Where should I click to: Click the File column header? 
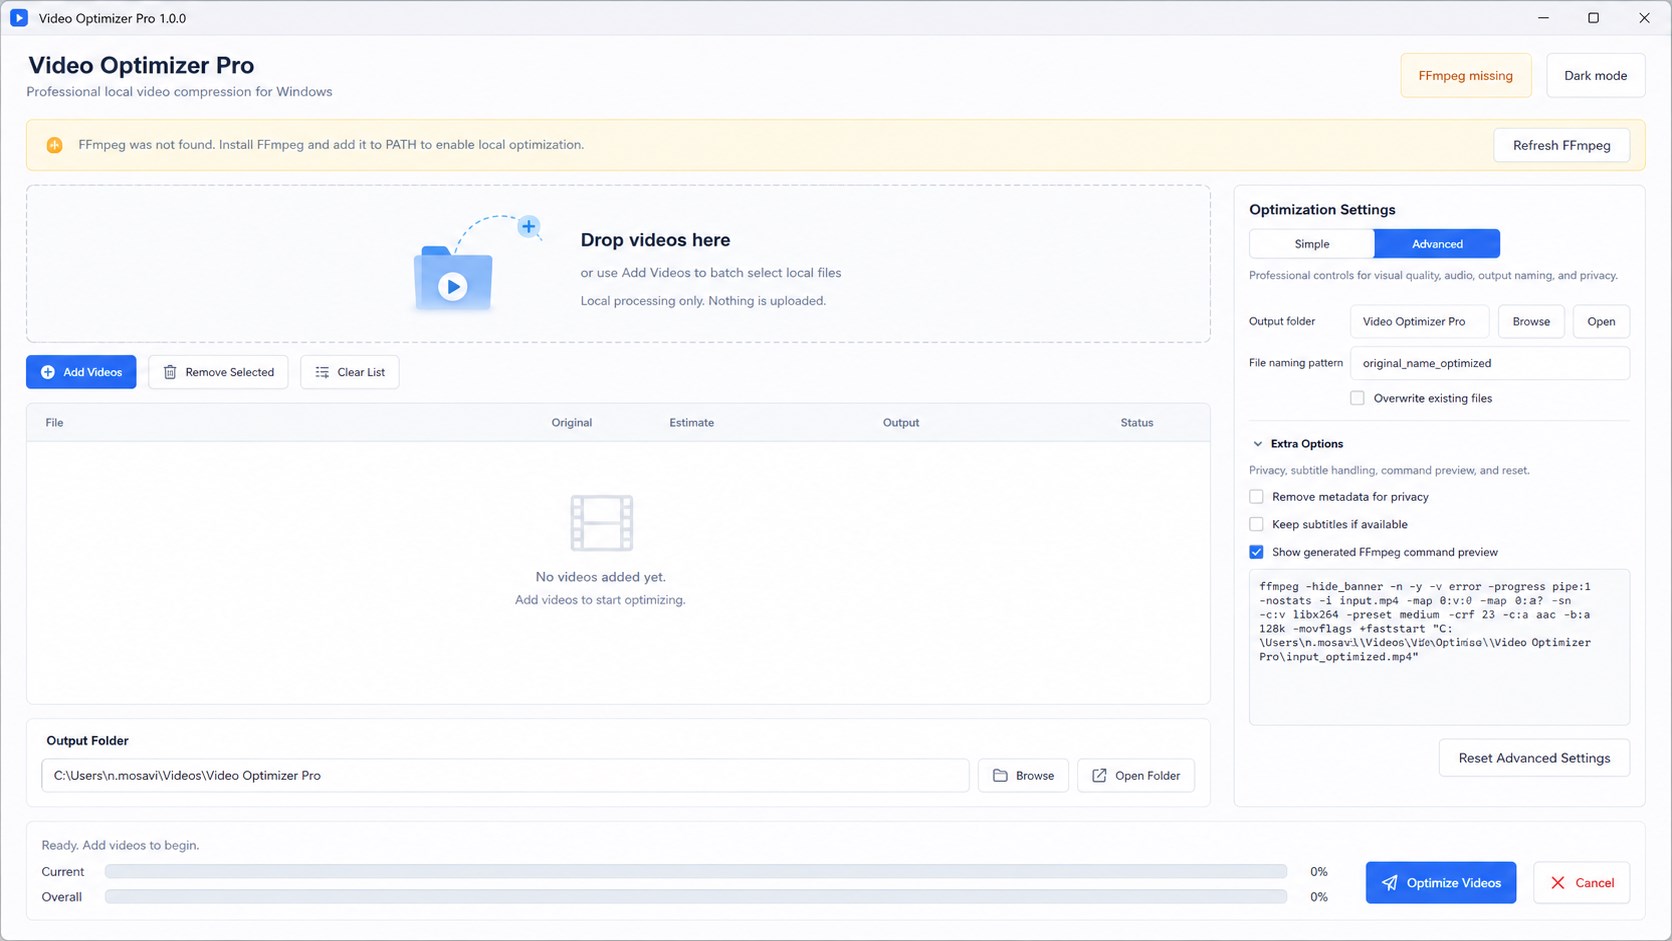tap(54, 423)
